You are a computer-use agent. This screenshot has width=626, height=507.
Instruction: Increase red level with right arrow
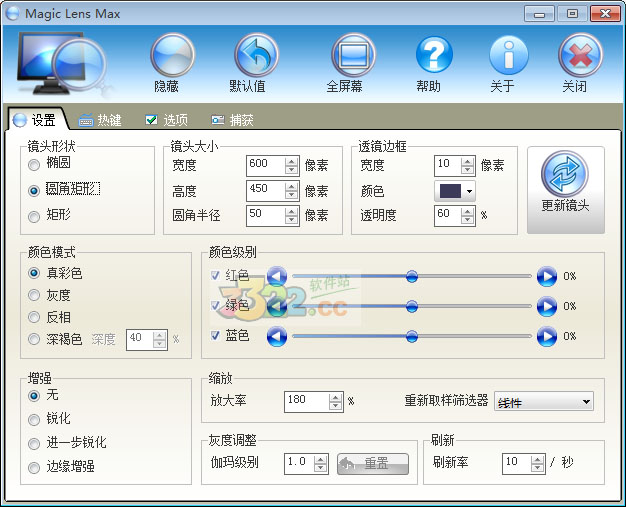click(x=547, y=276)
